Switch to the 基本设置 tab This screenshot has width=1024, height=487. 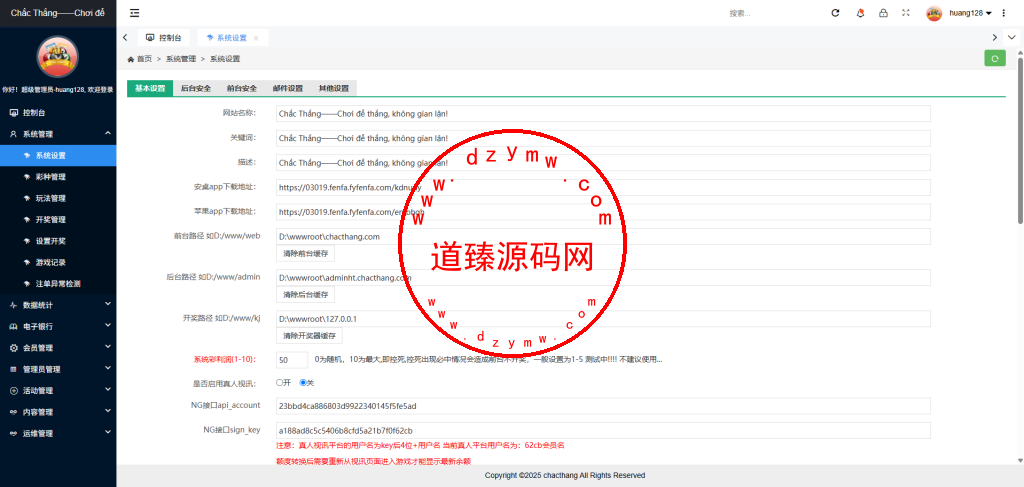pos(150,88)
